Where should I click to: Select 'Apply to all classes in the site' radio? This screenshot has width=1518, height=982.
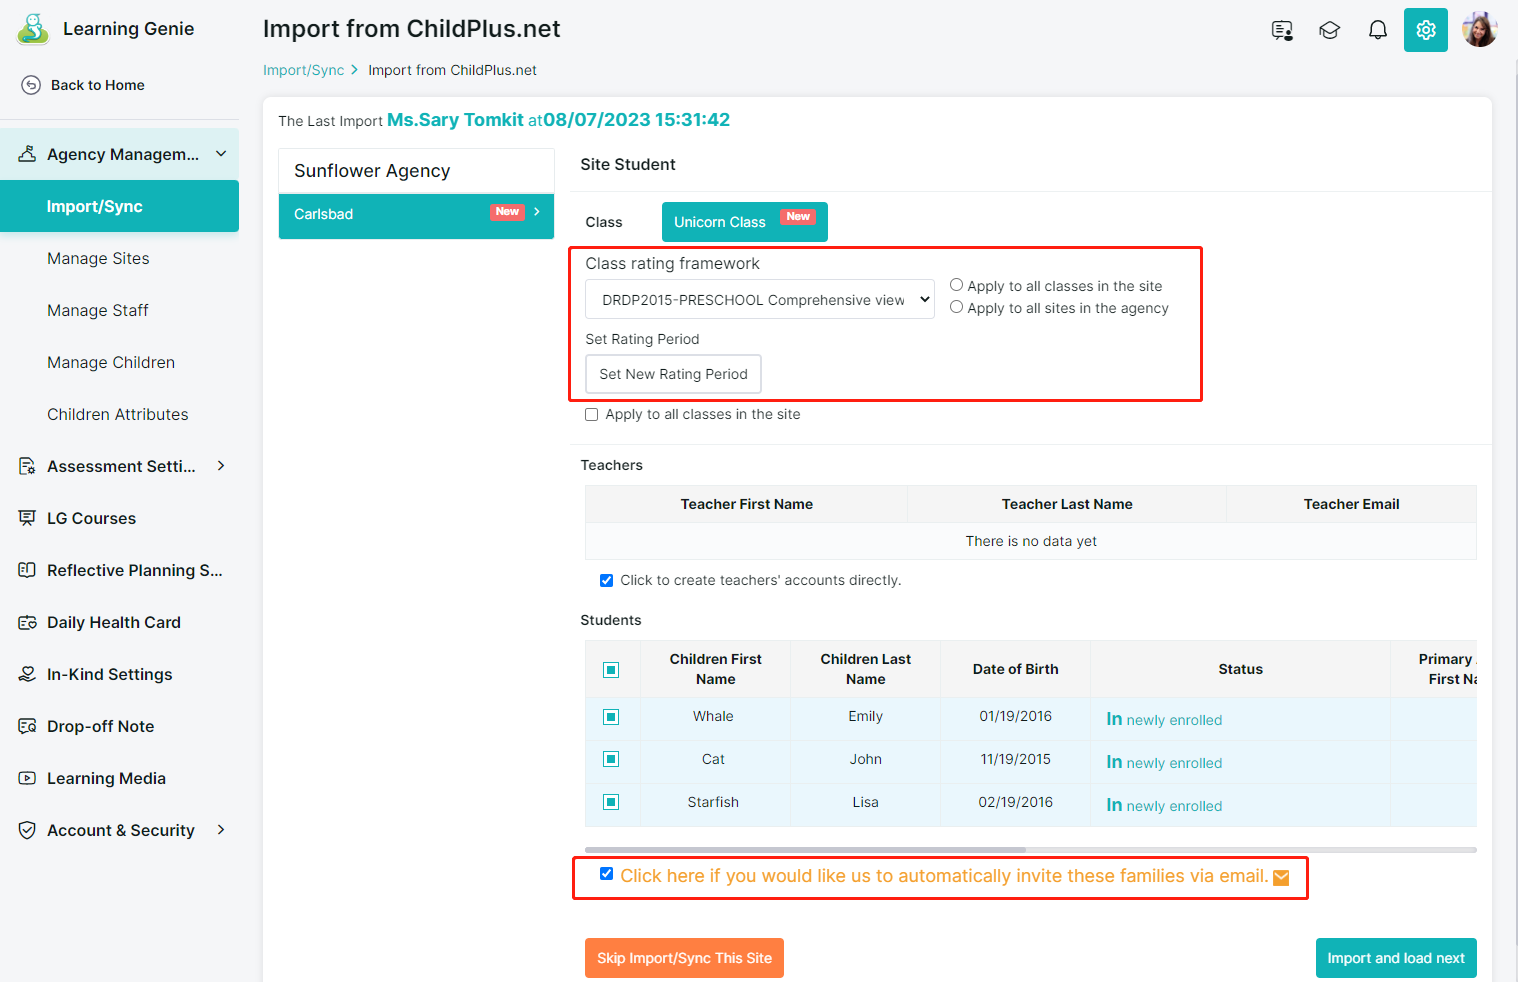(956, 285)
